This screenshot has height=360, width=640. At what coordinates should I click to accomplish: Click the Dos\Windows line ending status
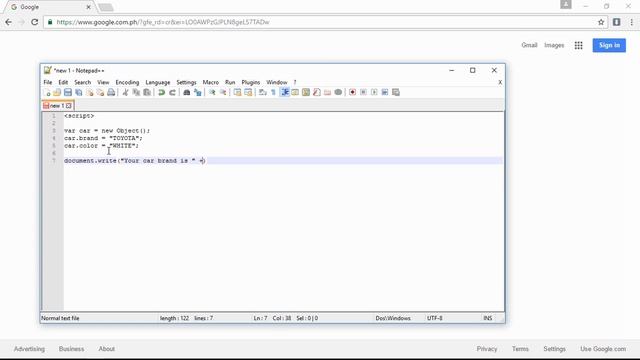pyautogui.click(x=393, y=318)
